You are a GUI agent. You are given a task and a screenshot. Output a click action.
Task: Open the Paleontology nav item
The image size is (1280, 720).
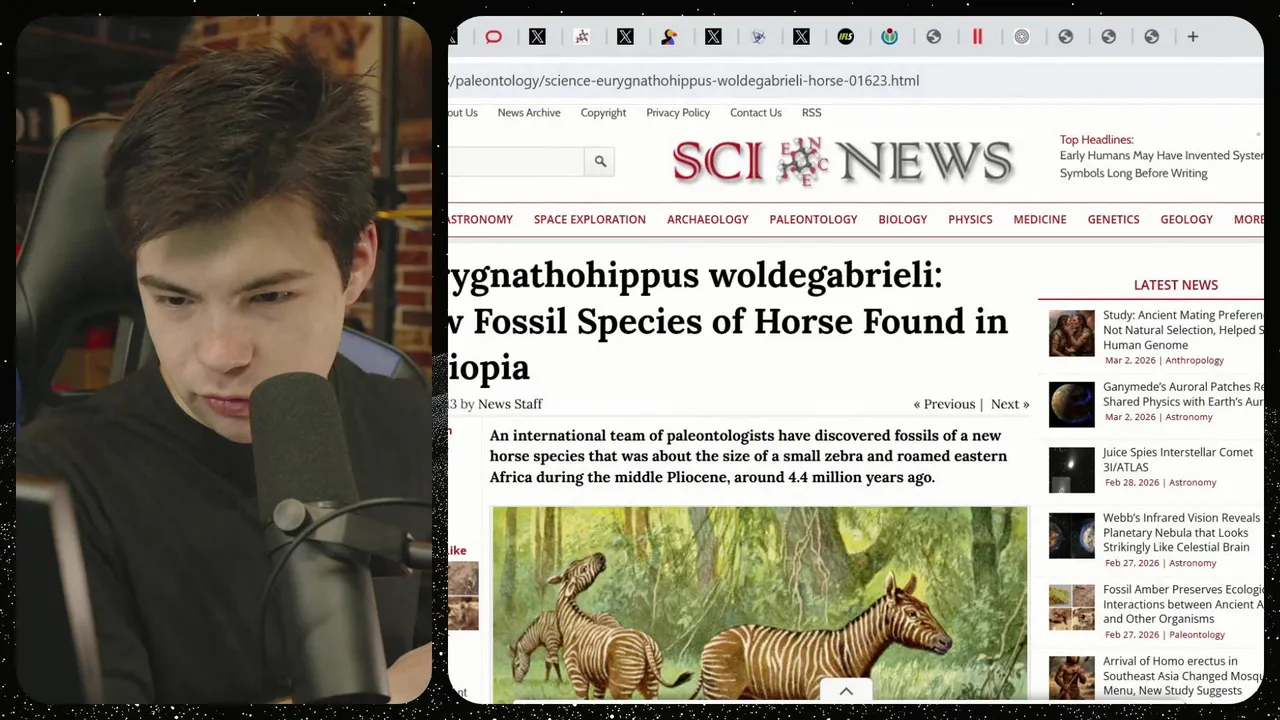[813, 219]
